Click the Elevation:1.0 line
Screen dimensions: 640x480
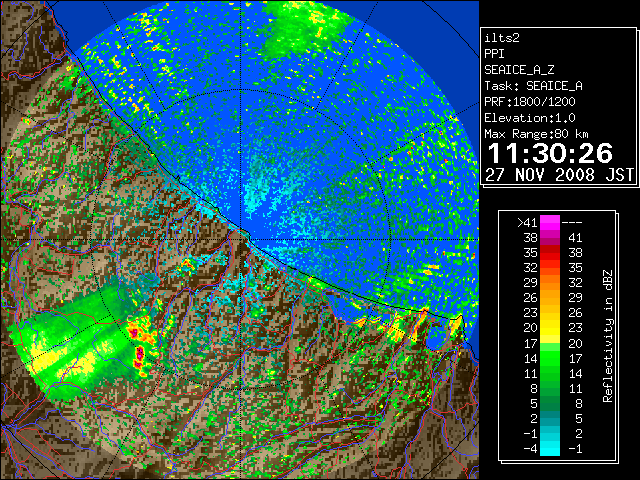click(530, 118)
